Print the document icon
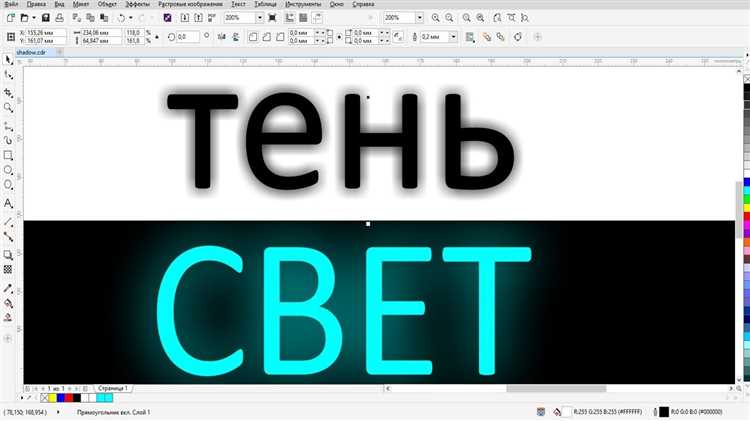The height and width of the screenshot is (421, 750). click(x=59, y=18)
